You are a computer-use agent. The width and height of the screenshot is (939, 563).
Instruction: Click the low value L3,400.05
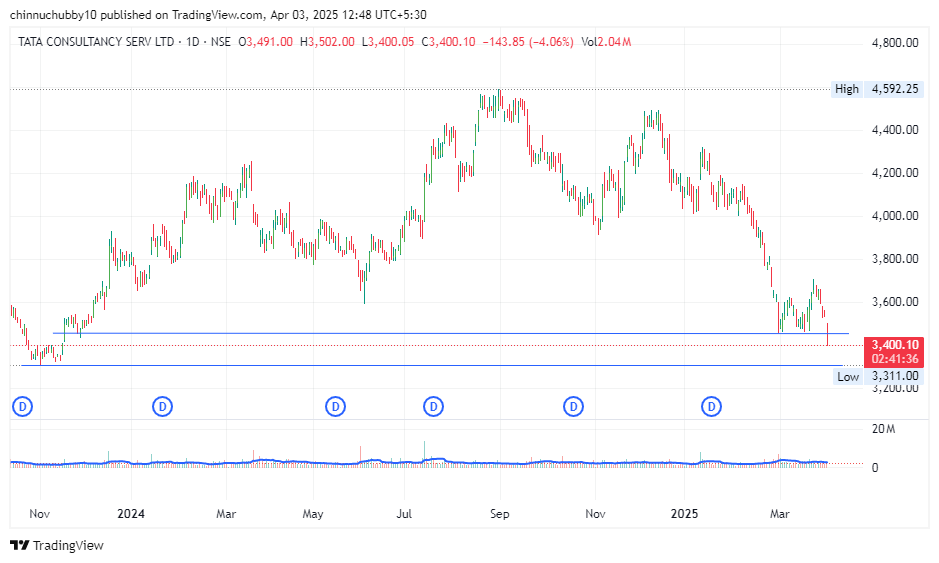[388, 42]
